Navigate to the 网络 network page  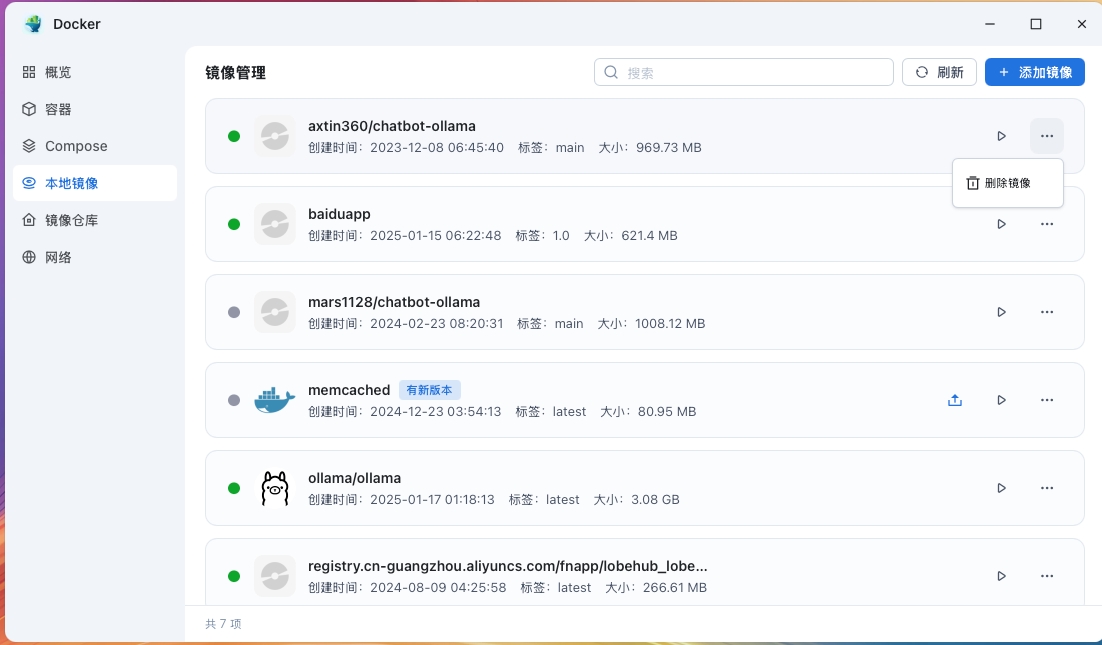pos(95,257)
